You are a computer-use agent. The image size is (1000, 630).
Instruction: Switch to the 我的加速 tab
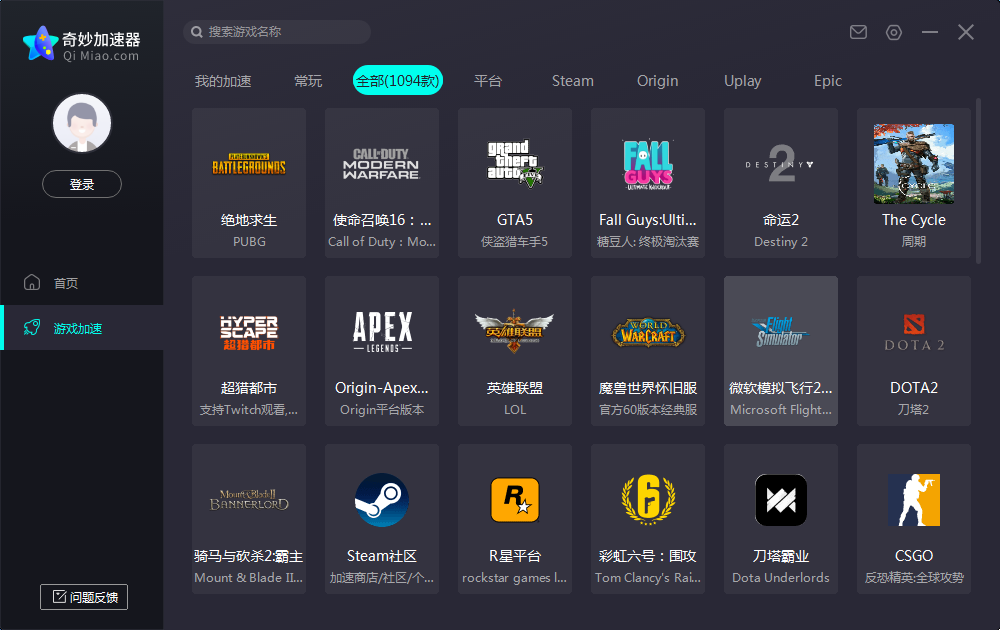coord(223,81)
